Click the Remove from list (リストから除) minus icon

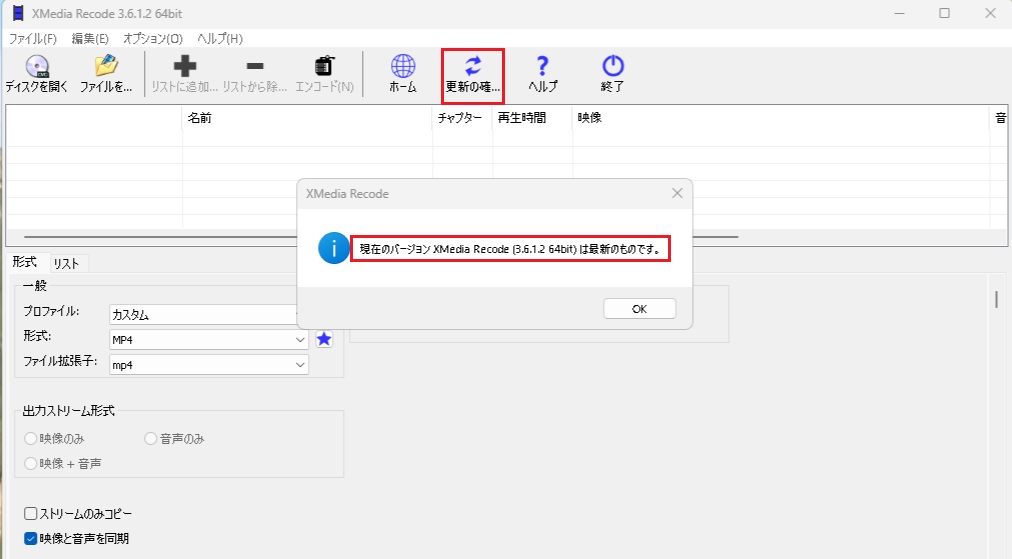(x=255, y=66)
